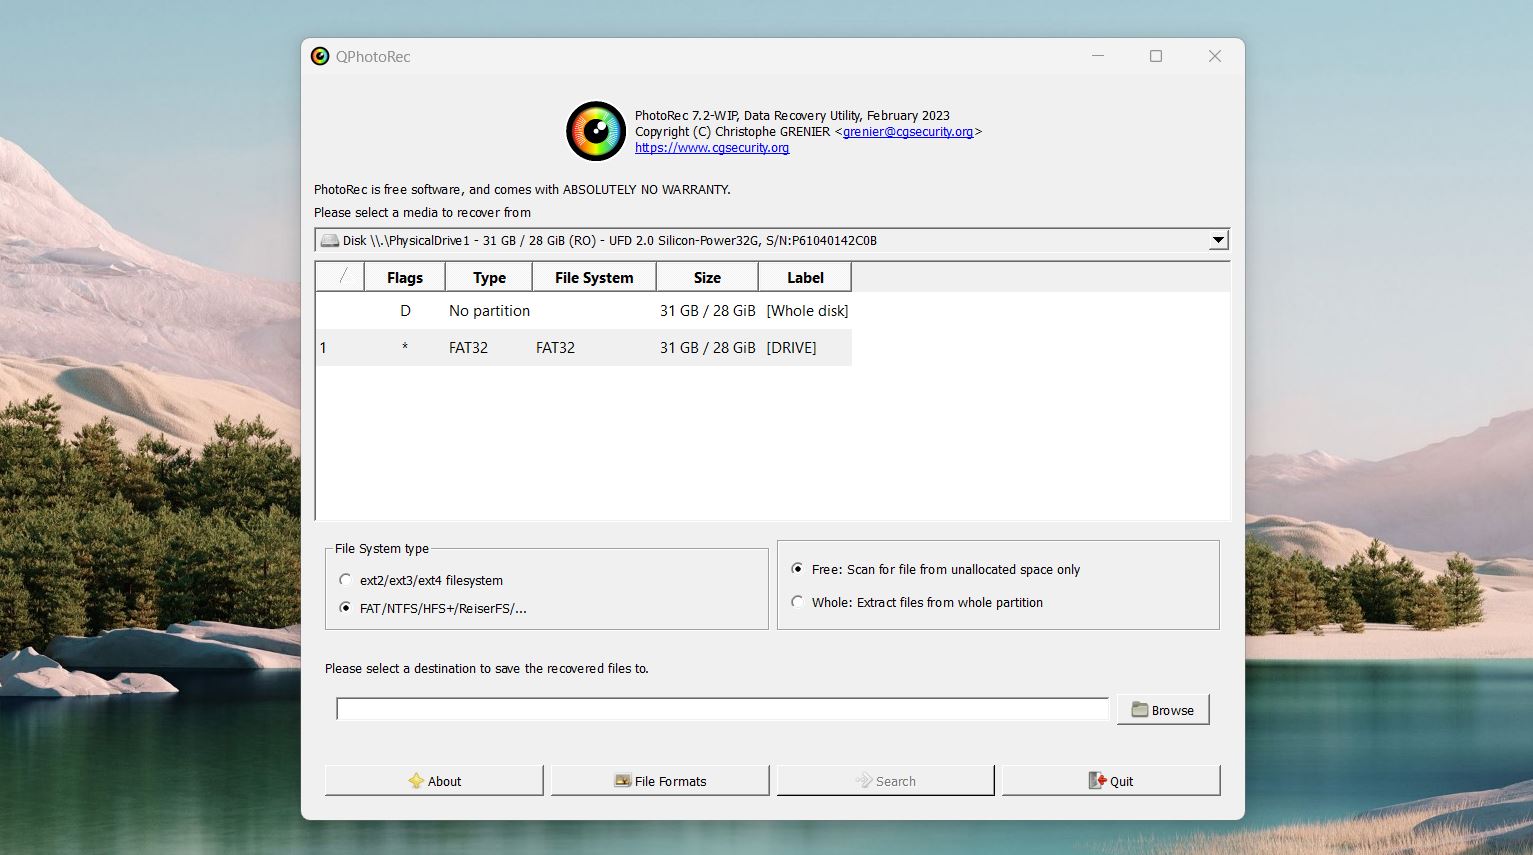Select the [Whole disk] label cell
1533x855 pixels.
click(x=807, y=311)
